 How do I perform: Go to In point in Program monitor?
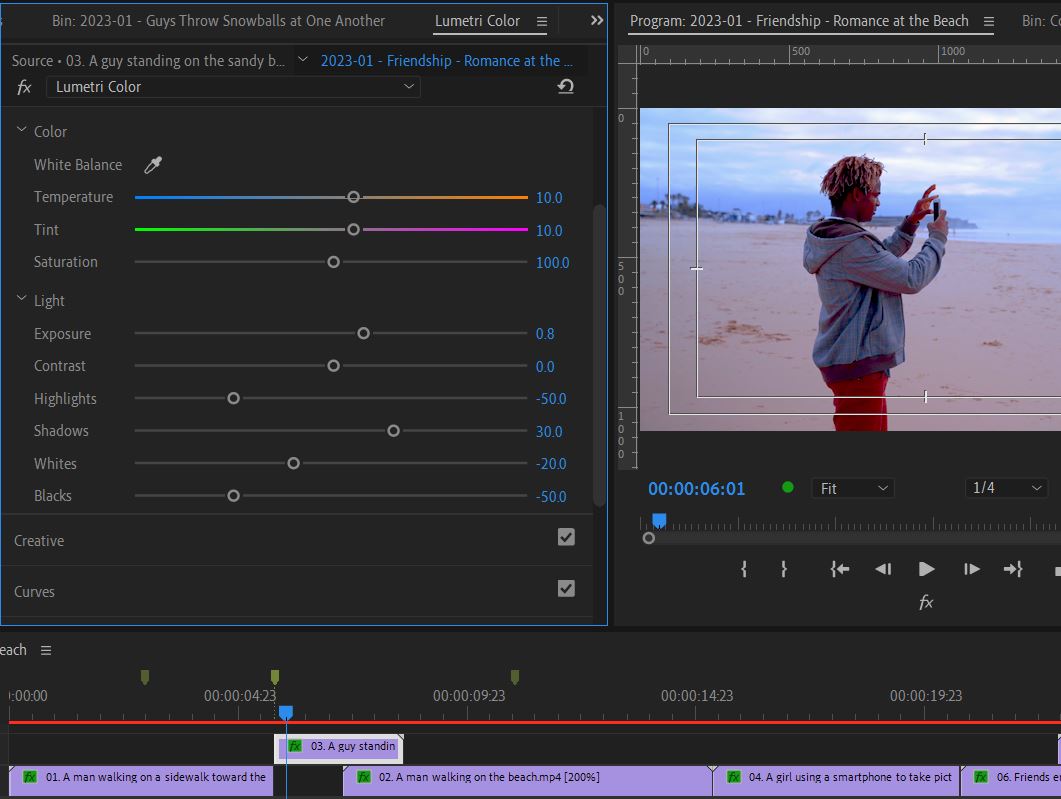tap(840, 569)
